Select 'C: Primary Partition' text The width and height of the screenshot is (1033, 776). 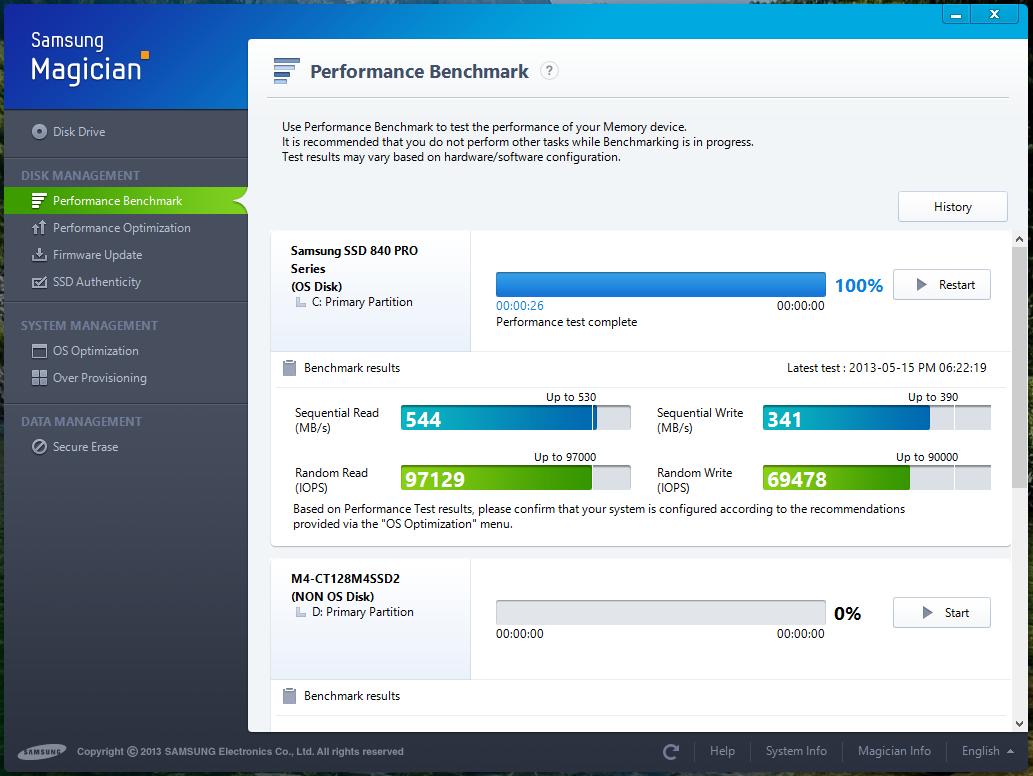click(x=362, y=302)
